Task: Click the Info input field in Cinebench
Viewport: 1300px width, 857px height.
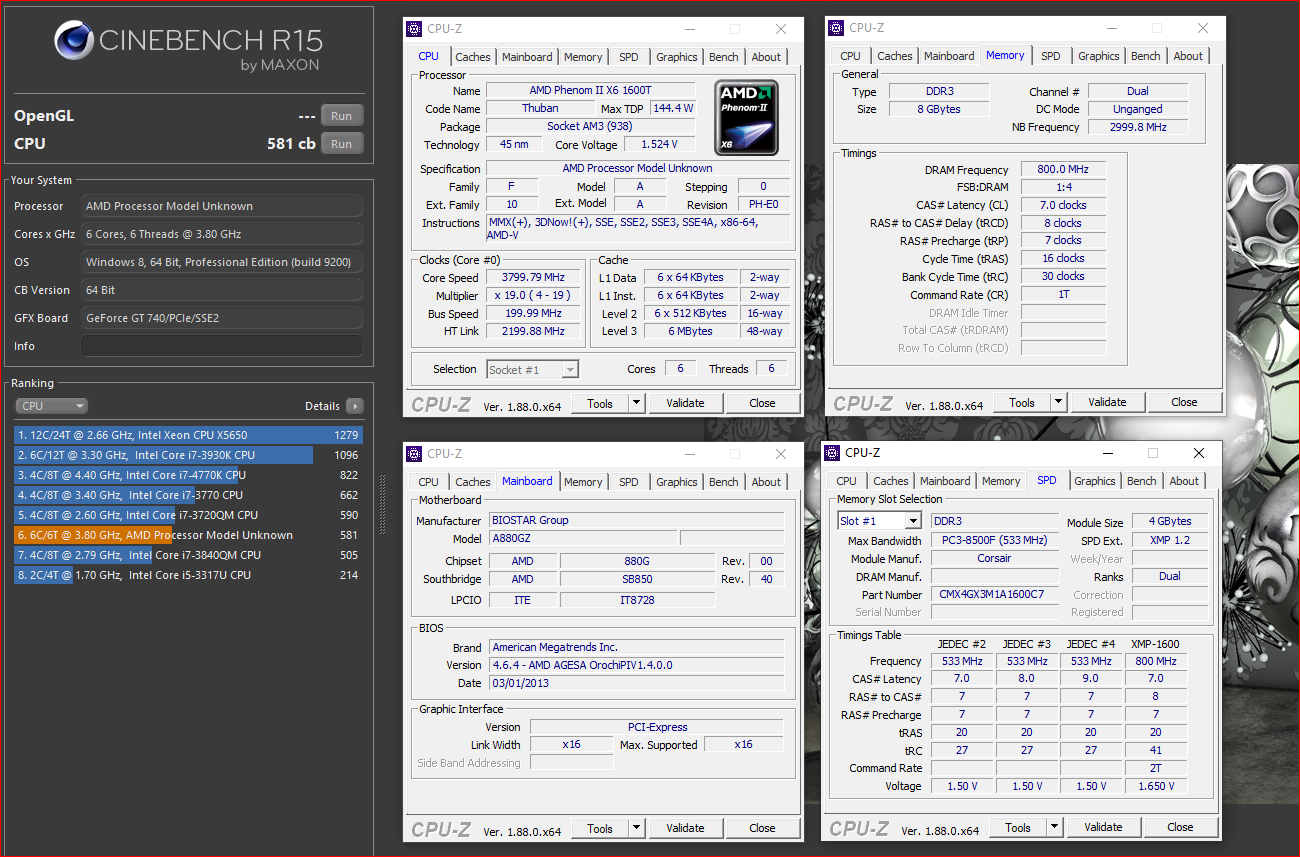Action: (x=222, y=346)
